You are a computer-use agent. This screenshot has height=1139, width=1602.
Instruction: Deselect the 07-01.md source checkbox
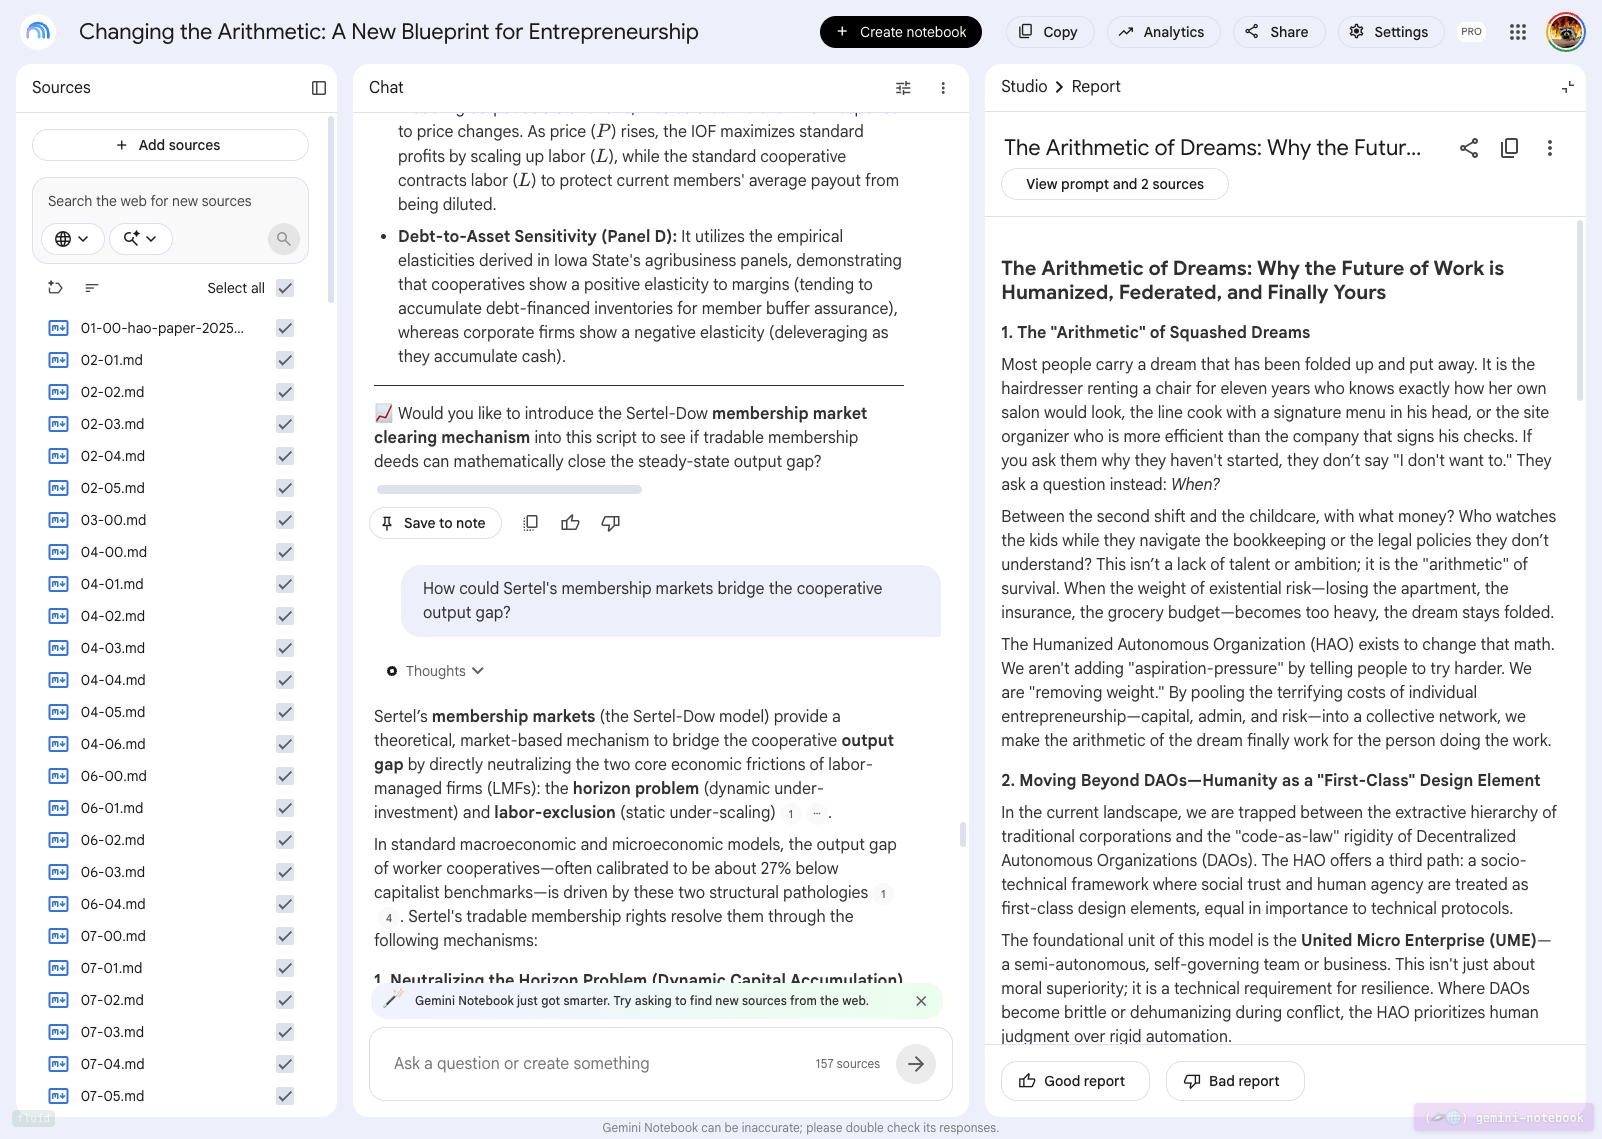tap(285, 968)
